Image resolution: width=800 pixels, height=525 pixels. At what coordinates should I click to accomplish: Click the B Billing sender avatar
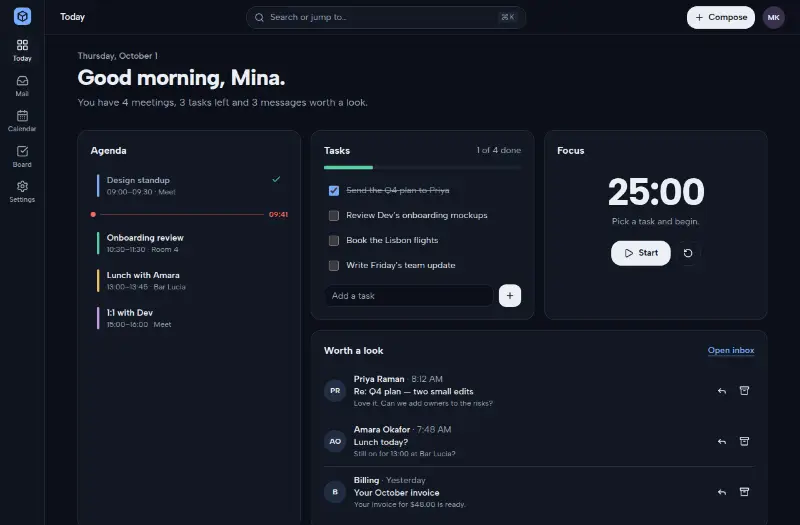[x=335, y=492]
